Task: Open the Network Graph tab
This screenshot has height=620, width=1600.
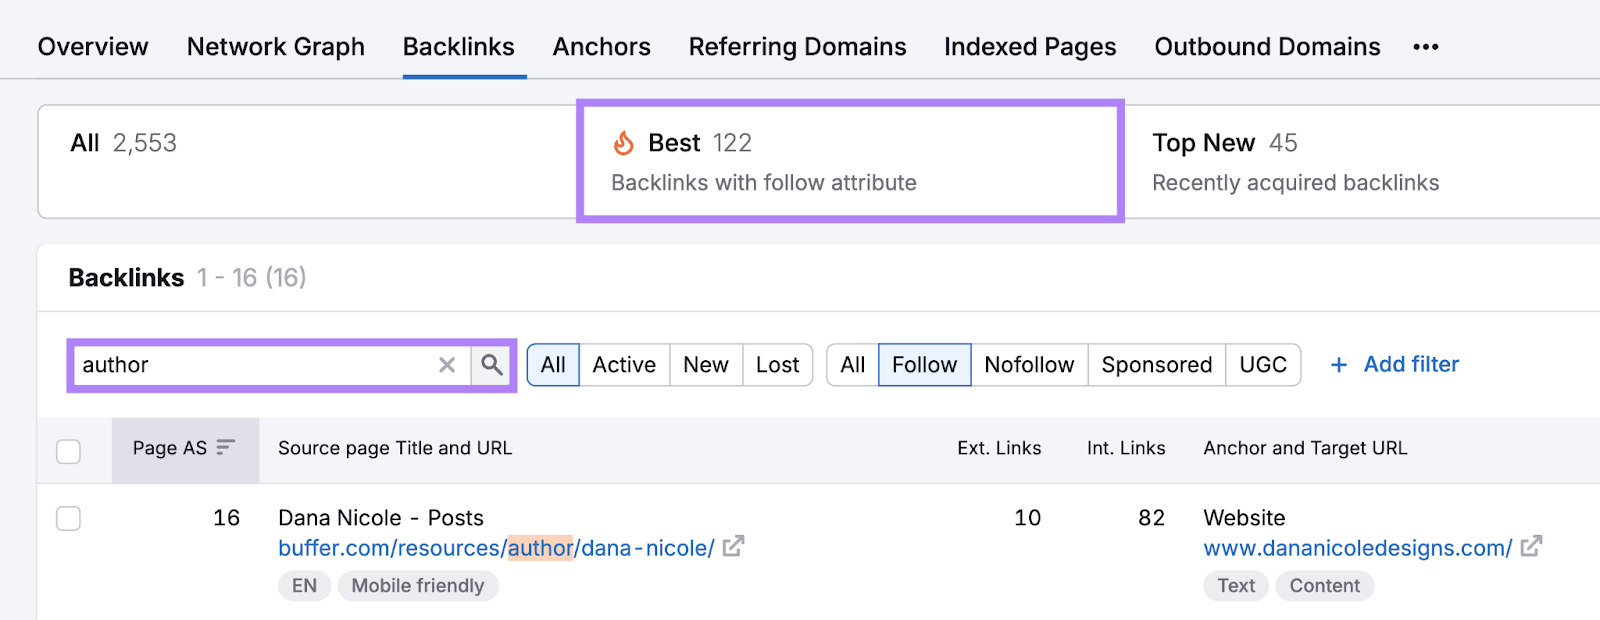Action: click(275, 46)
